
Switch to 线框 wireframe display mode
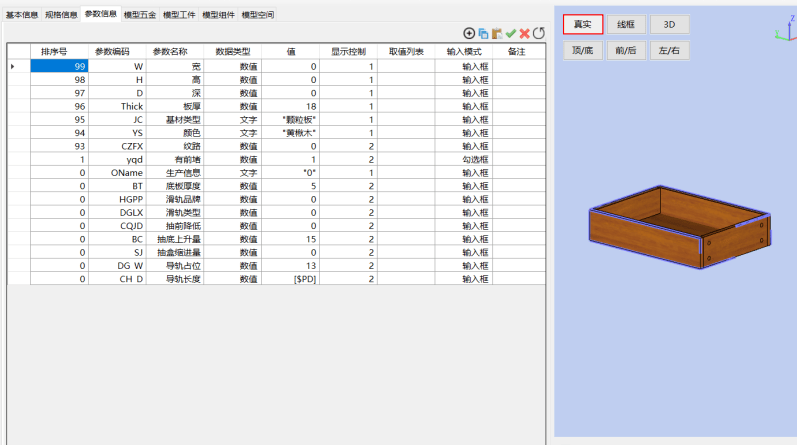point(626,24)
